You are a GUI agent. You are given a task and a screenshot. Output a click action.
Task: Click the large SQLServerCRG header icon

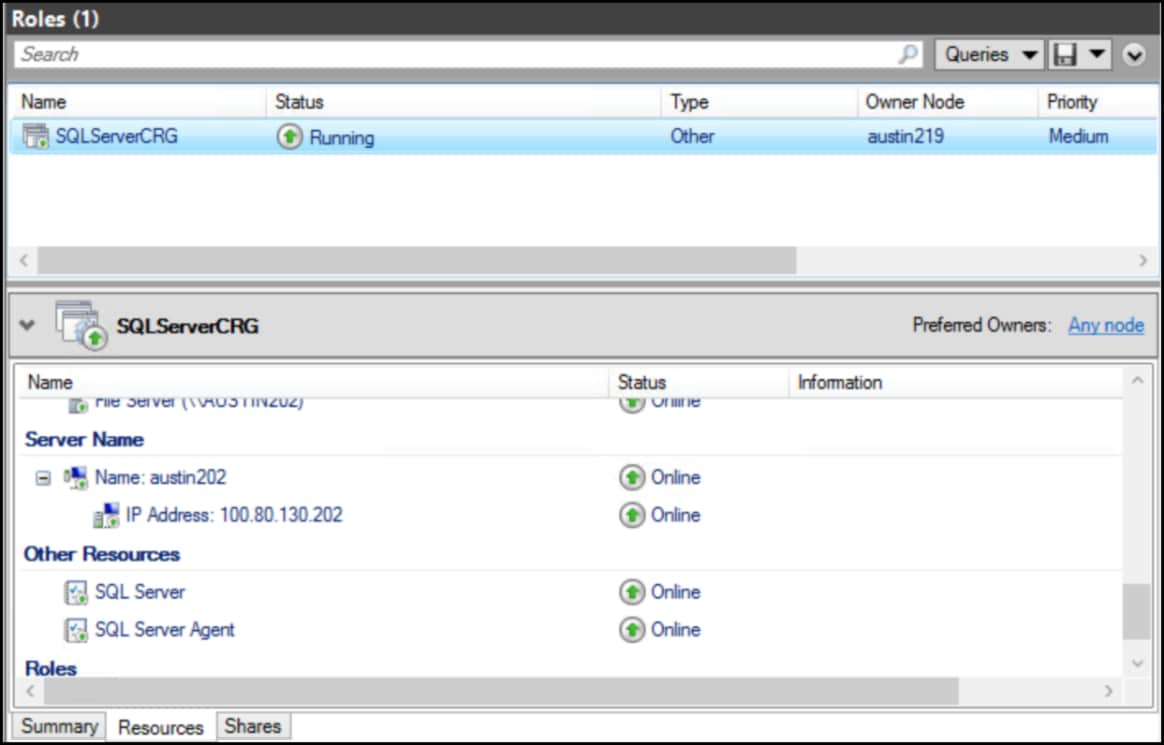[x=81, y=325]
